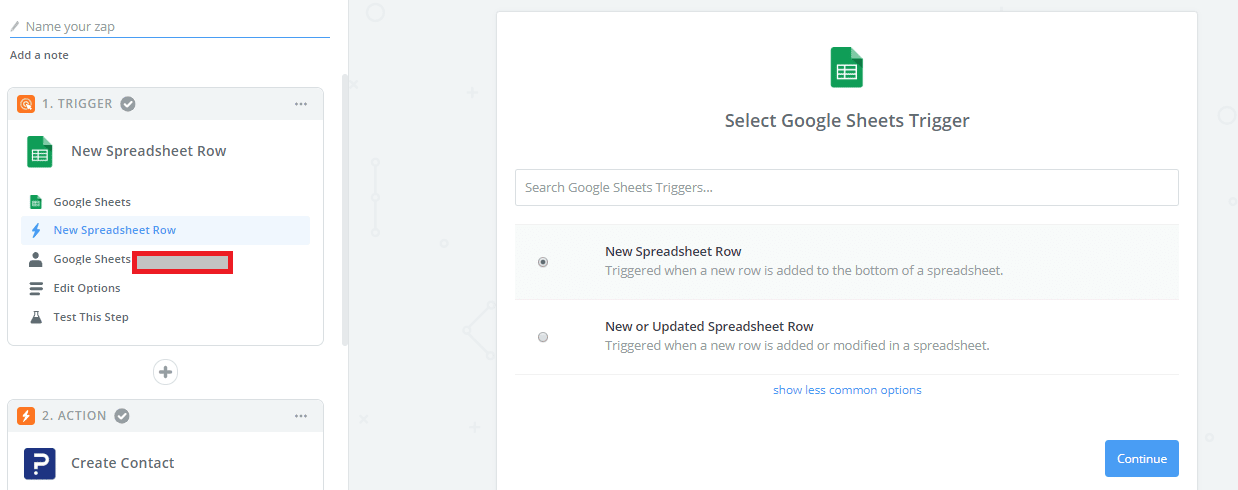Select the Create Contact action heading
The height and width of the screenshot is (490, 1238).
123,463
